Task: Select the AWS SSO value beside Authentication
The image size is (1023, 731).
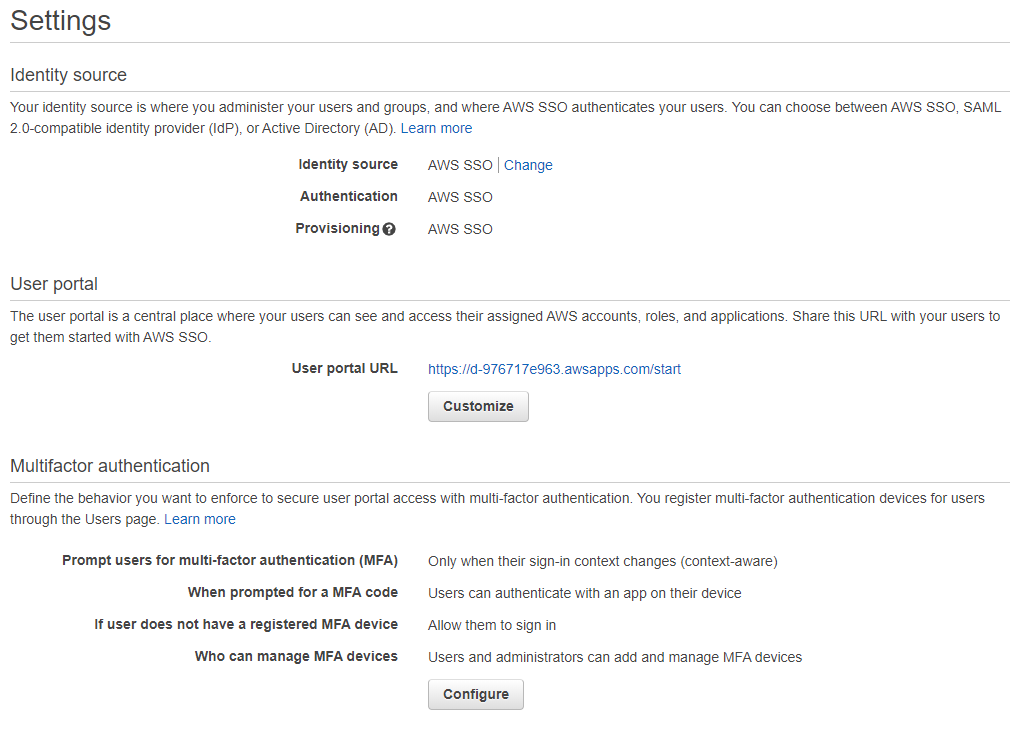Action: [x=460, y=197]
